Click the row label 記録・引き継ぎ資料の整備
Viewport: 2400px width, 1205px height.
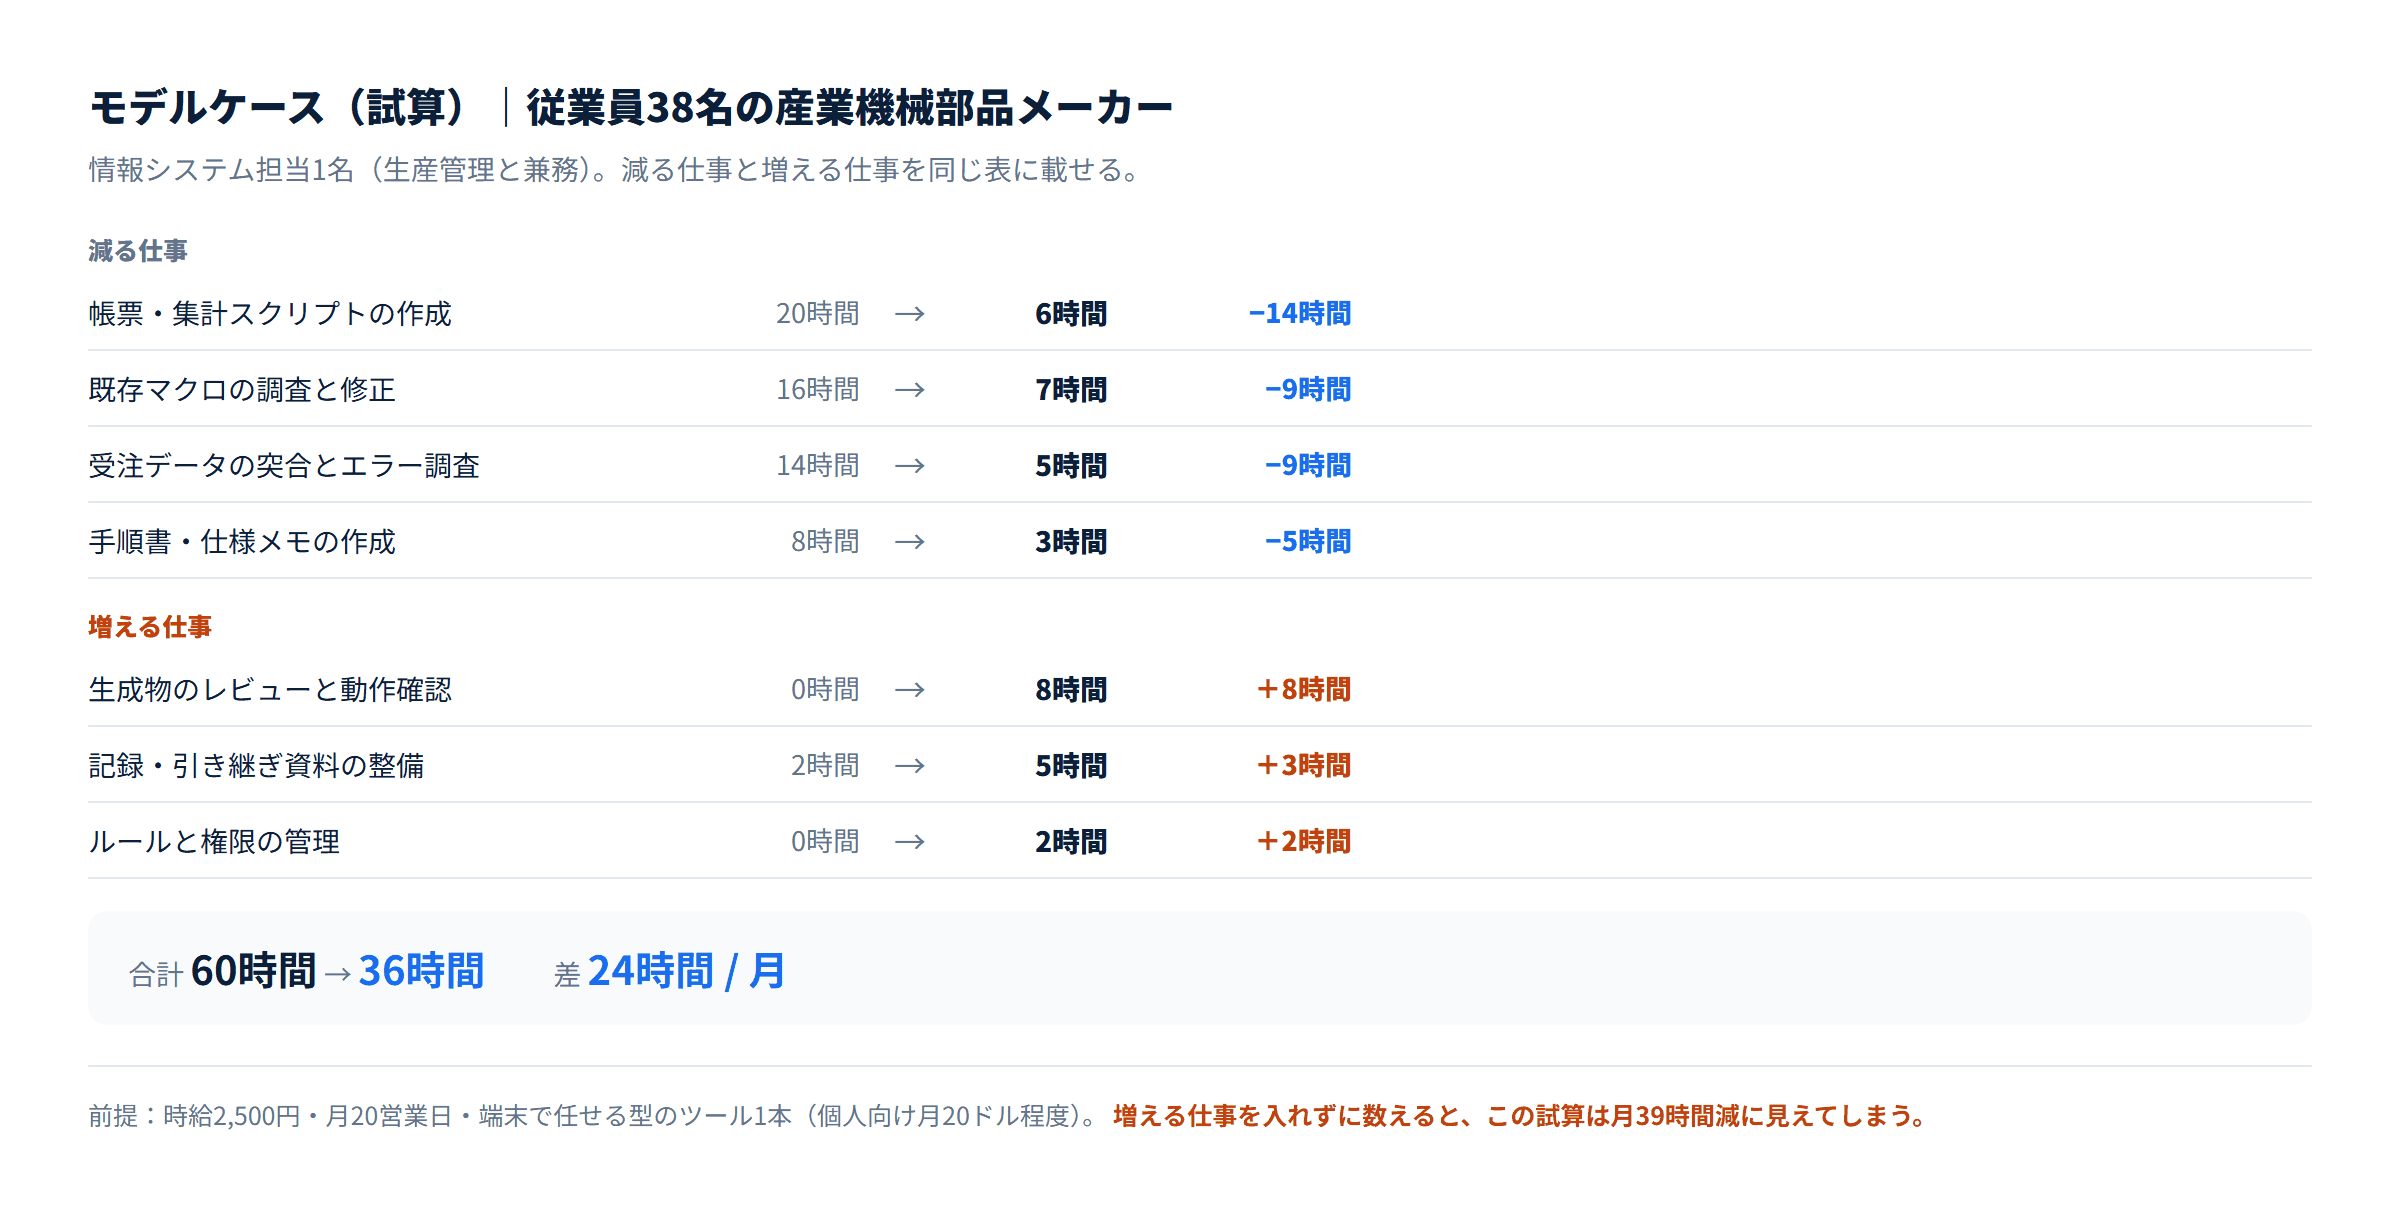point(256,766)
